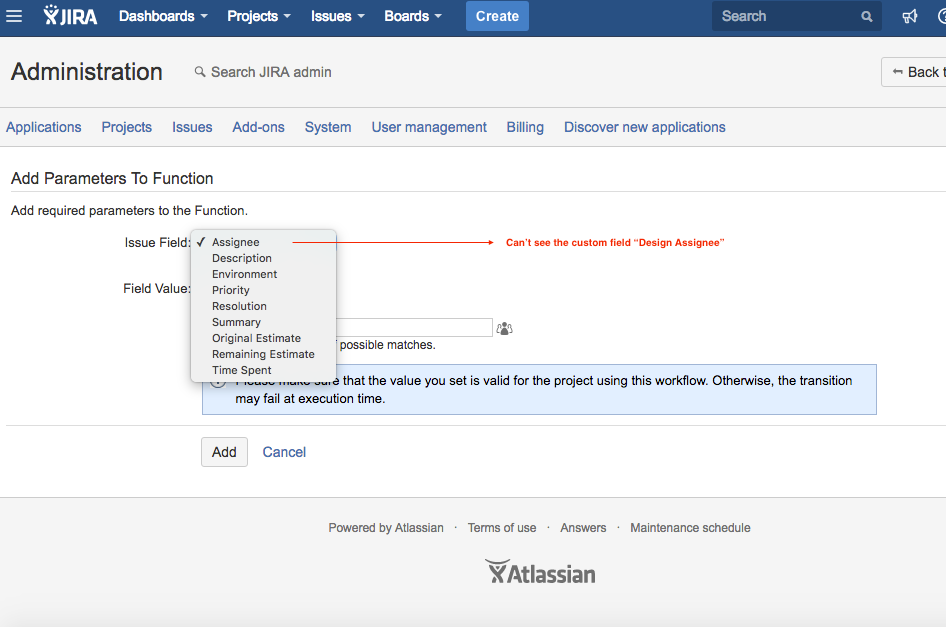The height and width of the screenshot is (627, 946).
Task: Open the User management tab
Action: pyautogui.click(x=429, y=127)
